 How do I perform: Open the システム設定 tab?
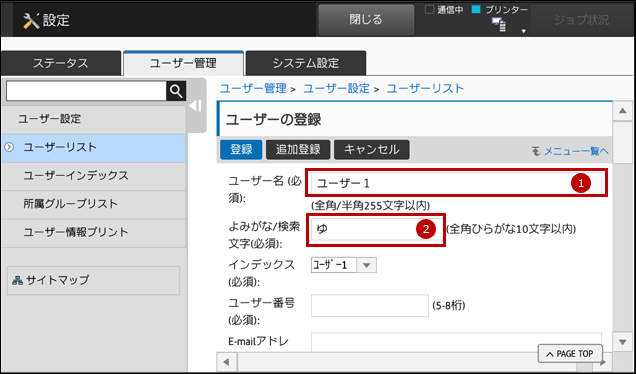[306, 63]
